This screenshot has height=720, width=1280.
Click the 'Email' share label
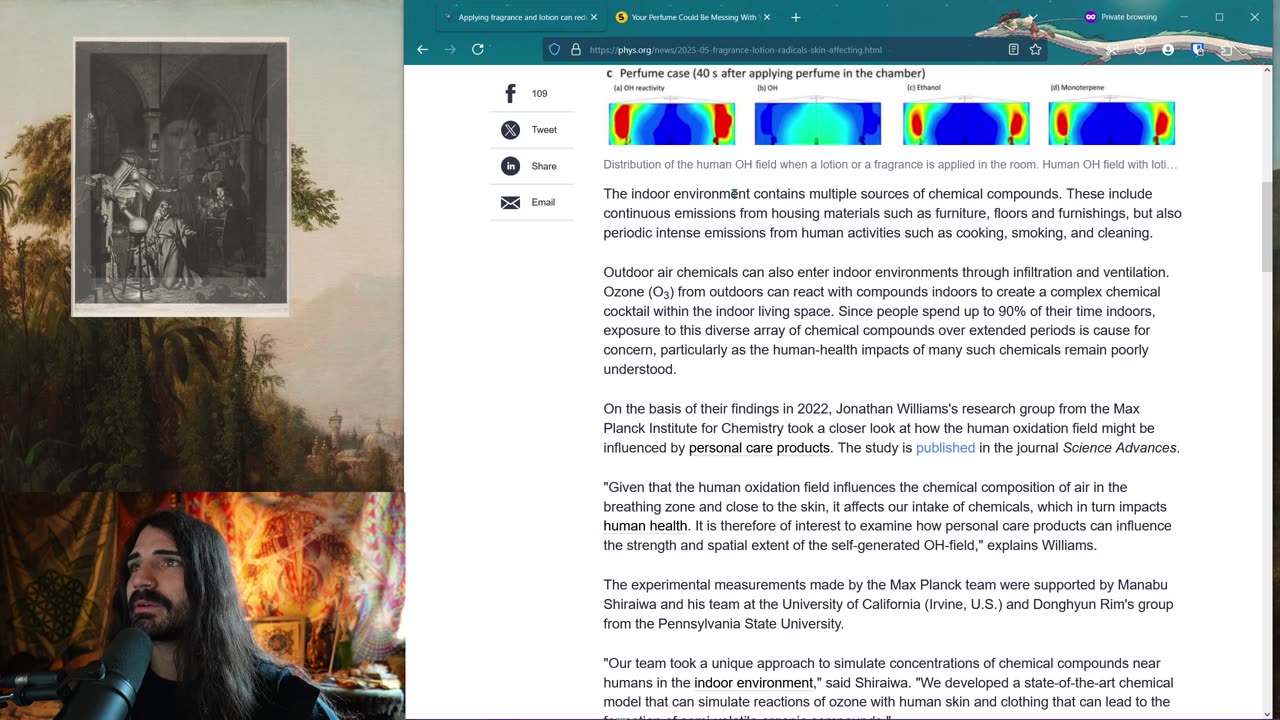pyautogui.click(x=543, y=202)
